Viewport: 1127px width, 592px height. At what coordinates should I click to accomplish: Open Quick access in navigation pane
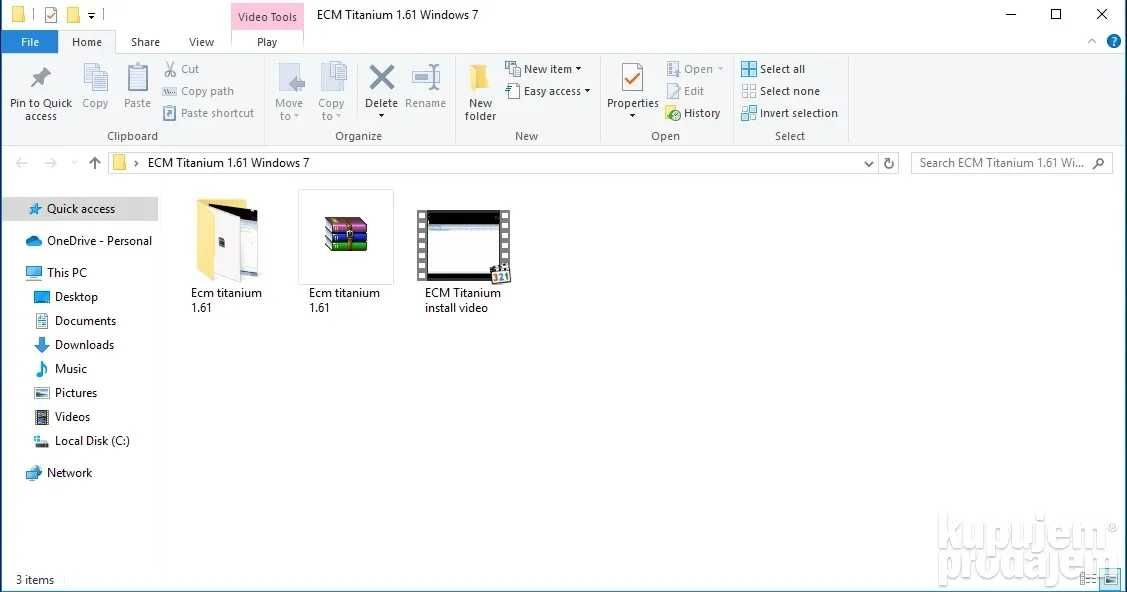(x=80, y=209)
